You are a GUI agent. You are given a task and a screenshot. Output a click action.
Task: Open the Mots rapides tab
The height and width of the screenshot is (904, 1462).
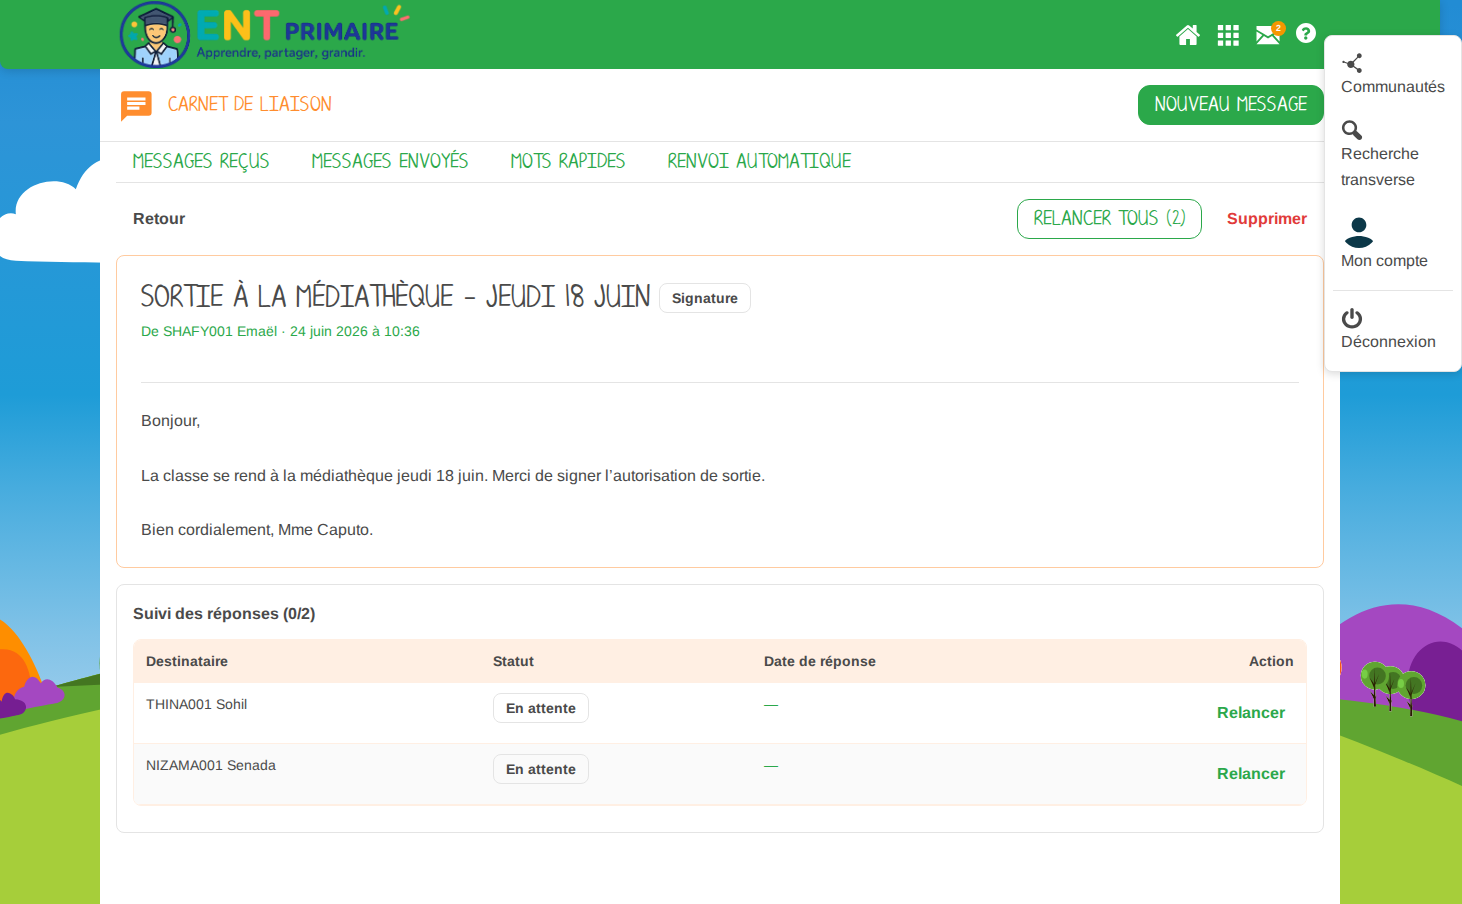(568, 162)
